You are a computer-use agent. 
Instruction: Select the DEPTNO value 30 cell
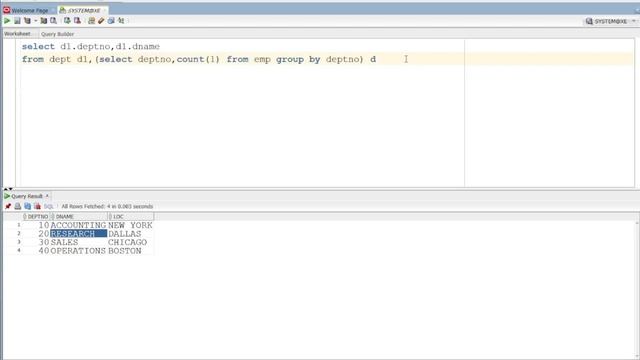click(36, 242)
